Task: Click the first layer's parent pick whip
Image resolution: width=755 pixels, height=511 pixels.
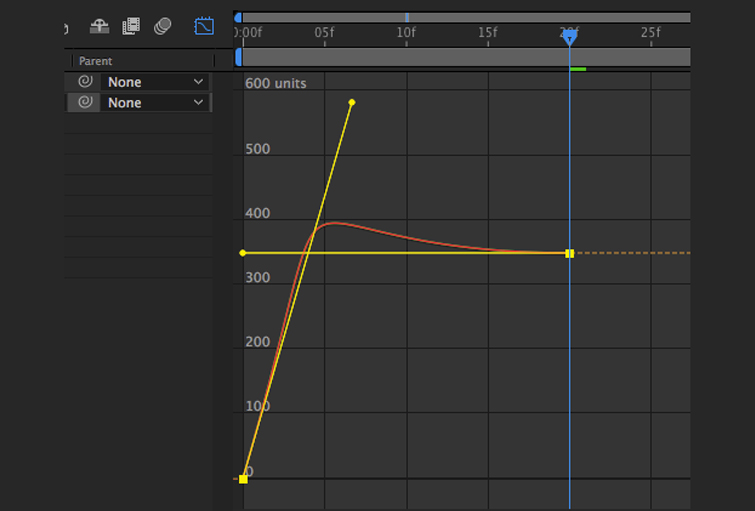Action: [x=85, y=82]
